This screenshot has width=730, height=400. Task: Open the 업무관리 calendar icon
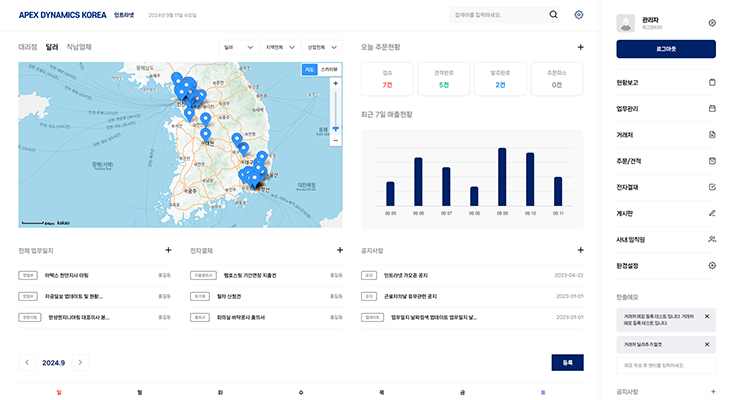[712, 108]
